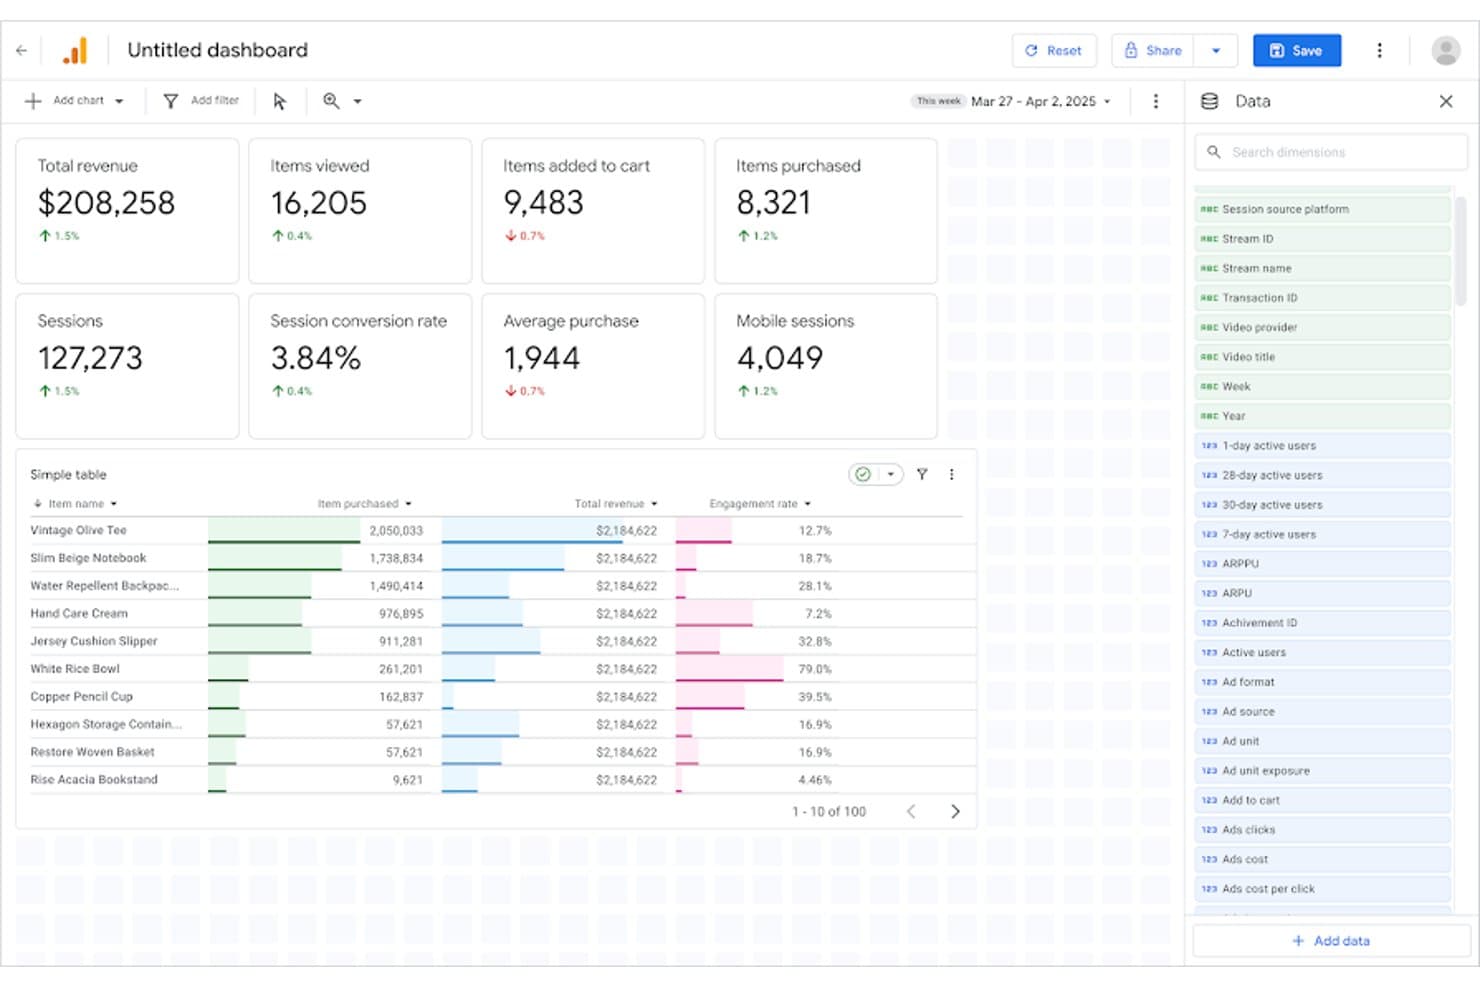This screenshot has height=987, width=1480.
Task: Go to the previous table page
Action: (x=911, y=811)
